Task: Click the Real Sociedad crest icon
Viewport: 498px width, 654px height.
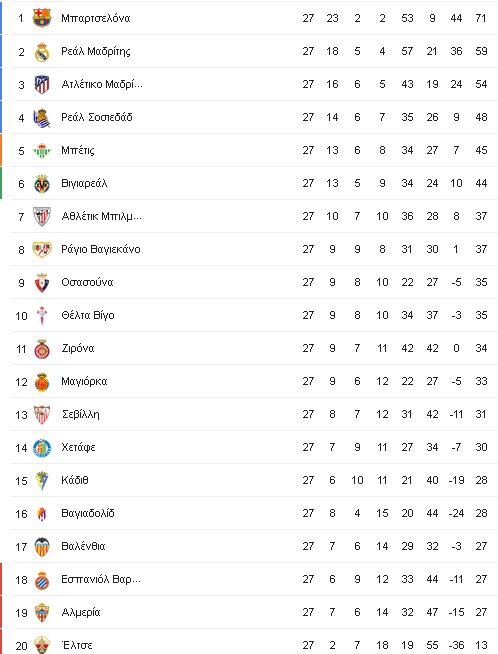Action: pos(42,118)
